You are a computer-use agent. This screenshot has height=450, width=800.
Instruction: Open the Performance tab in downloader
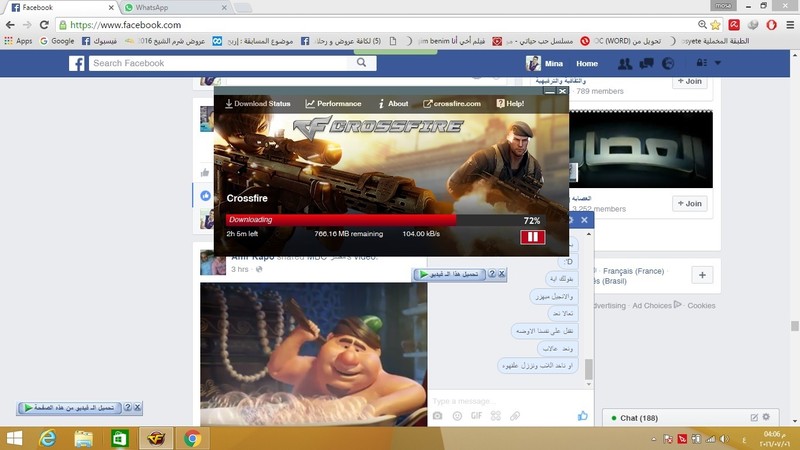coord(334,103)
